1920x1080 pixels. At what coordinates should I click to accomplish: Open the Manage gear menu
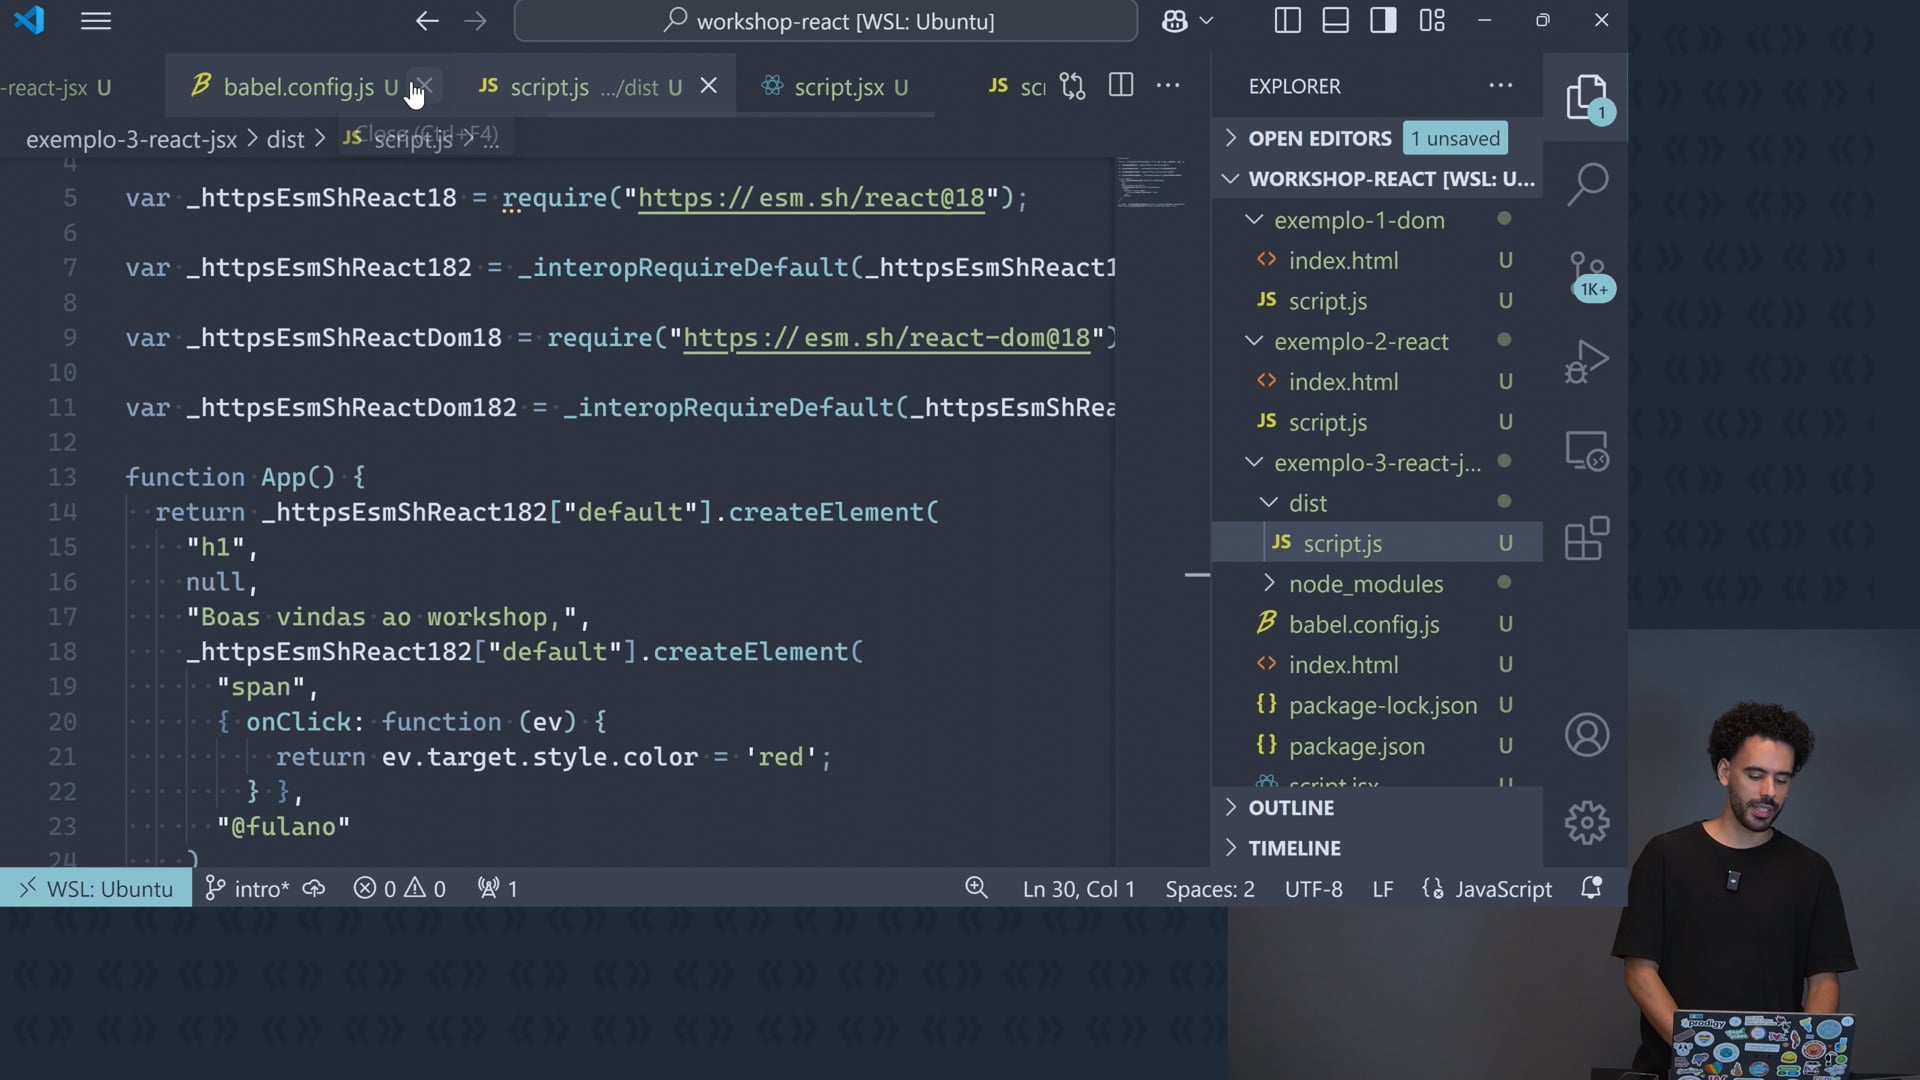(x=1587, y=823)
